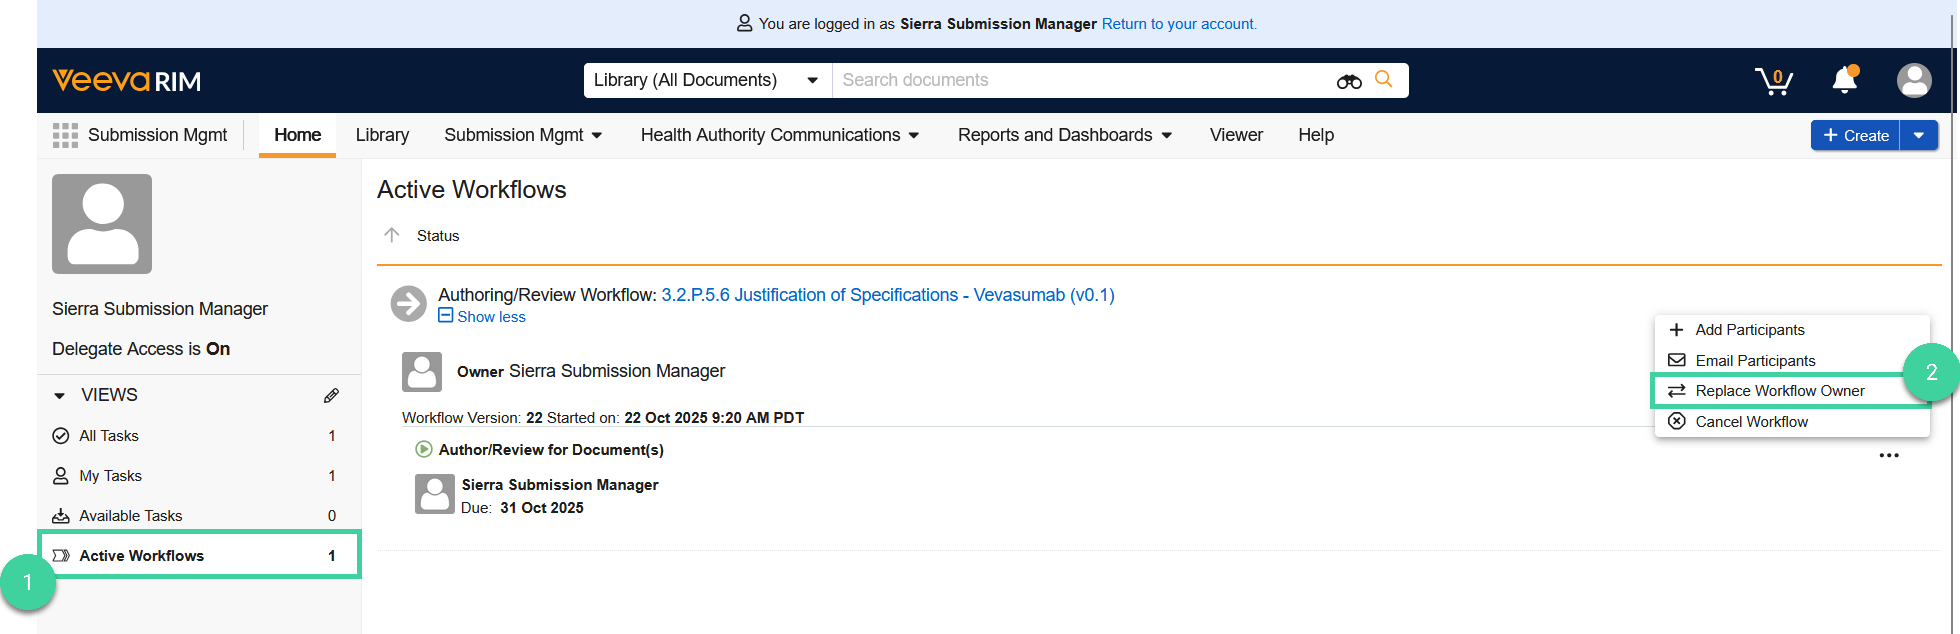Open advanced search binoculars icon
This screenshot has height=634, width=1960.
pyautogui.click(x=1349, y=81)
